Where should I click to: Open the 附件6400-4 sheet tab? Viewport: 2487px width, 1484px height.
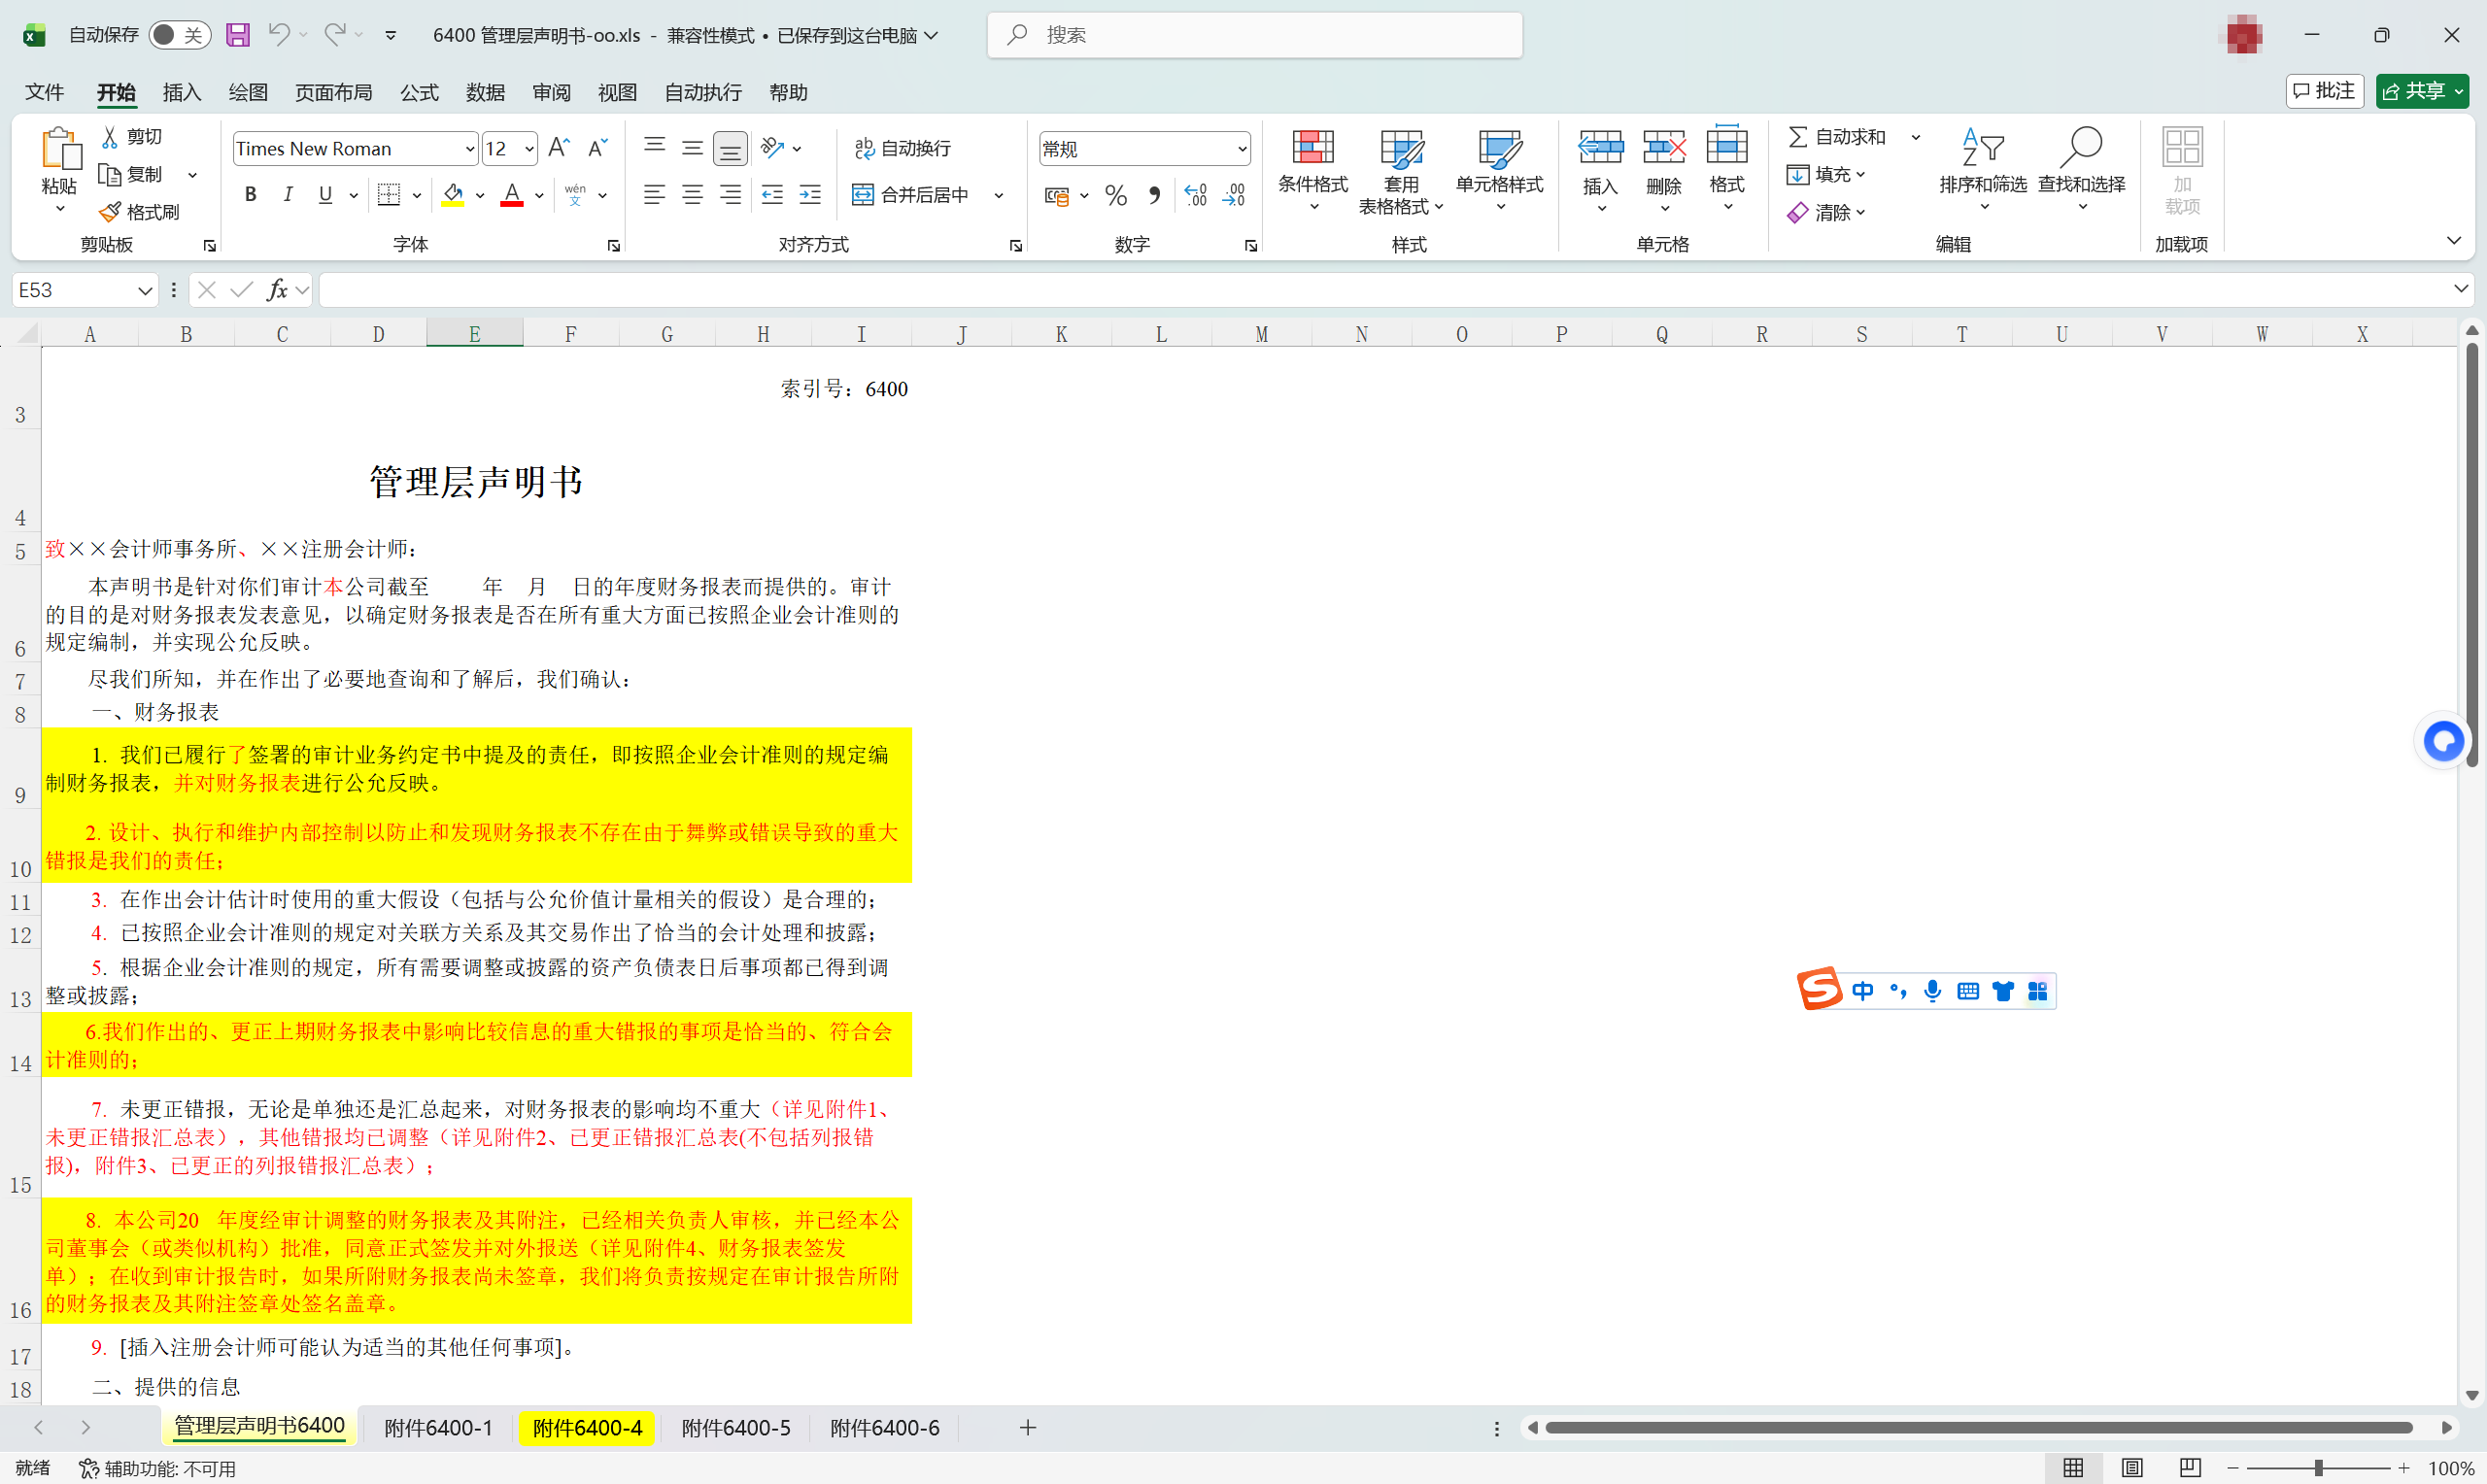[x=586, y=1427]
